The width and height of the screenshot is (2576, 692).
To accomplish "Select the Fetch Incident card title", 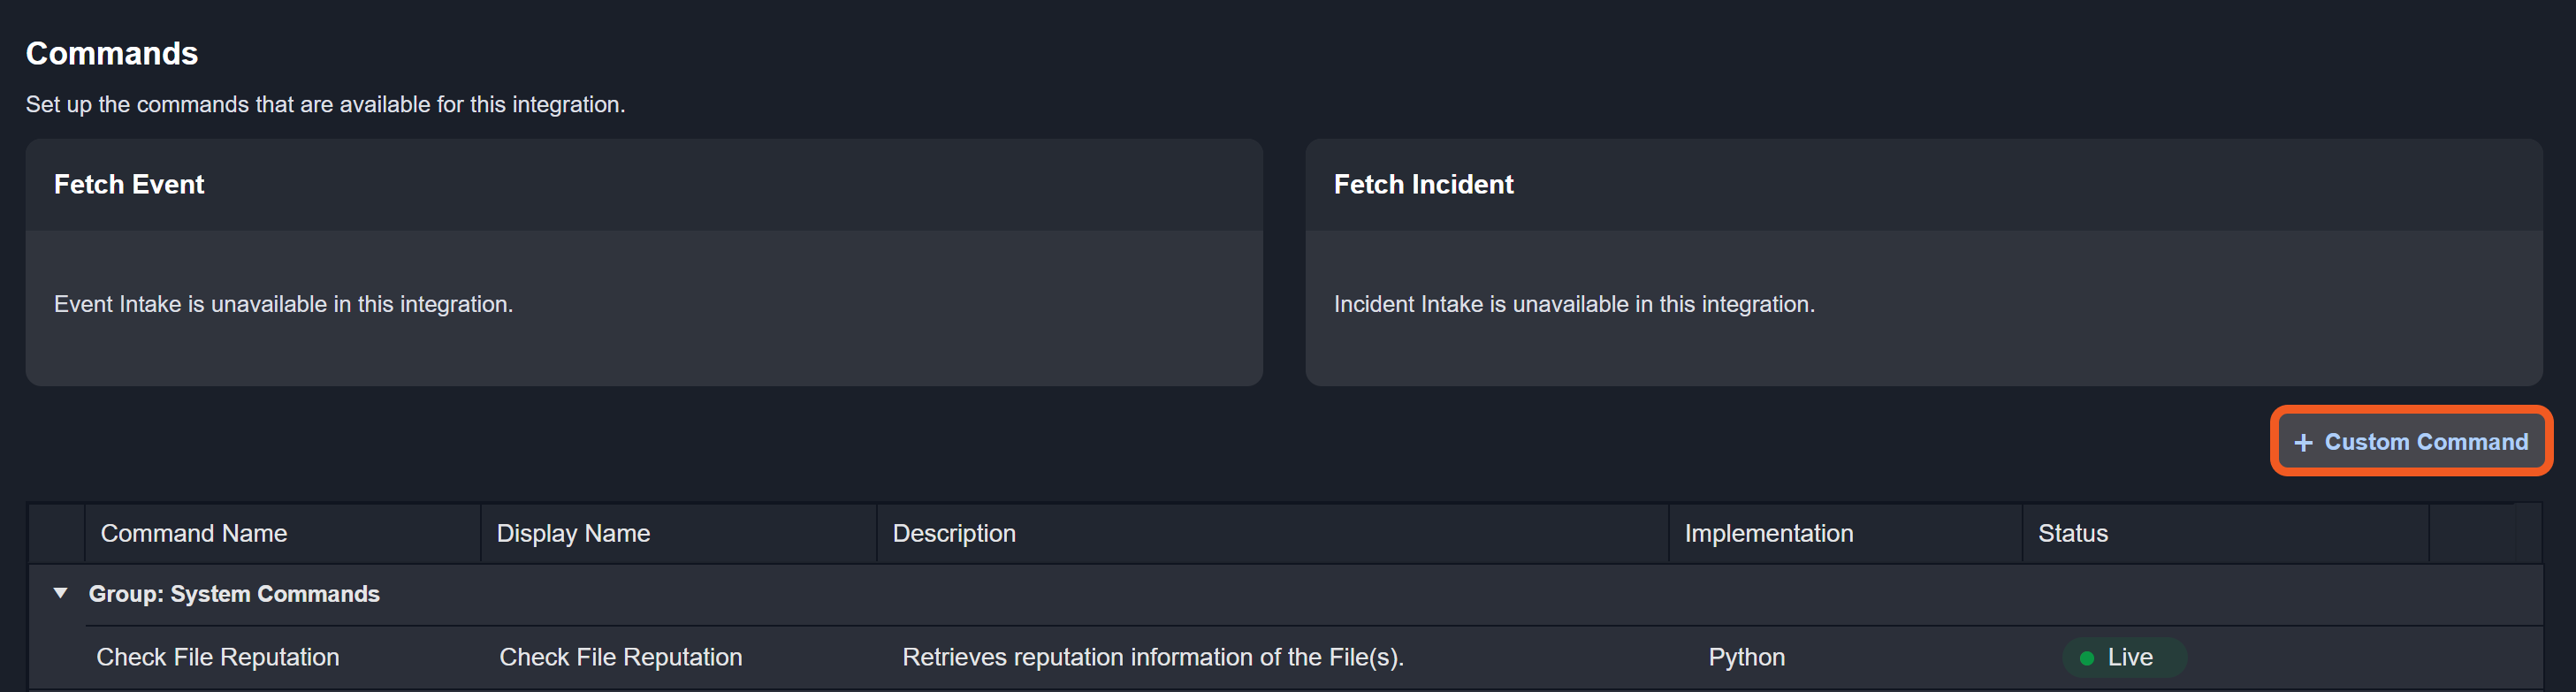I will (1423, 184).
